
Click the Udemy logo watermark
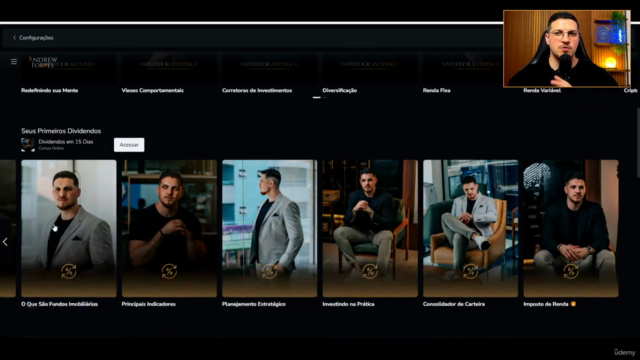click(624, 352)
